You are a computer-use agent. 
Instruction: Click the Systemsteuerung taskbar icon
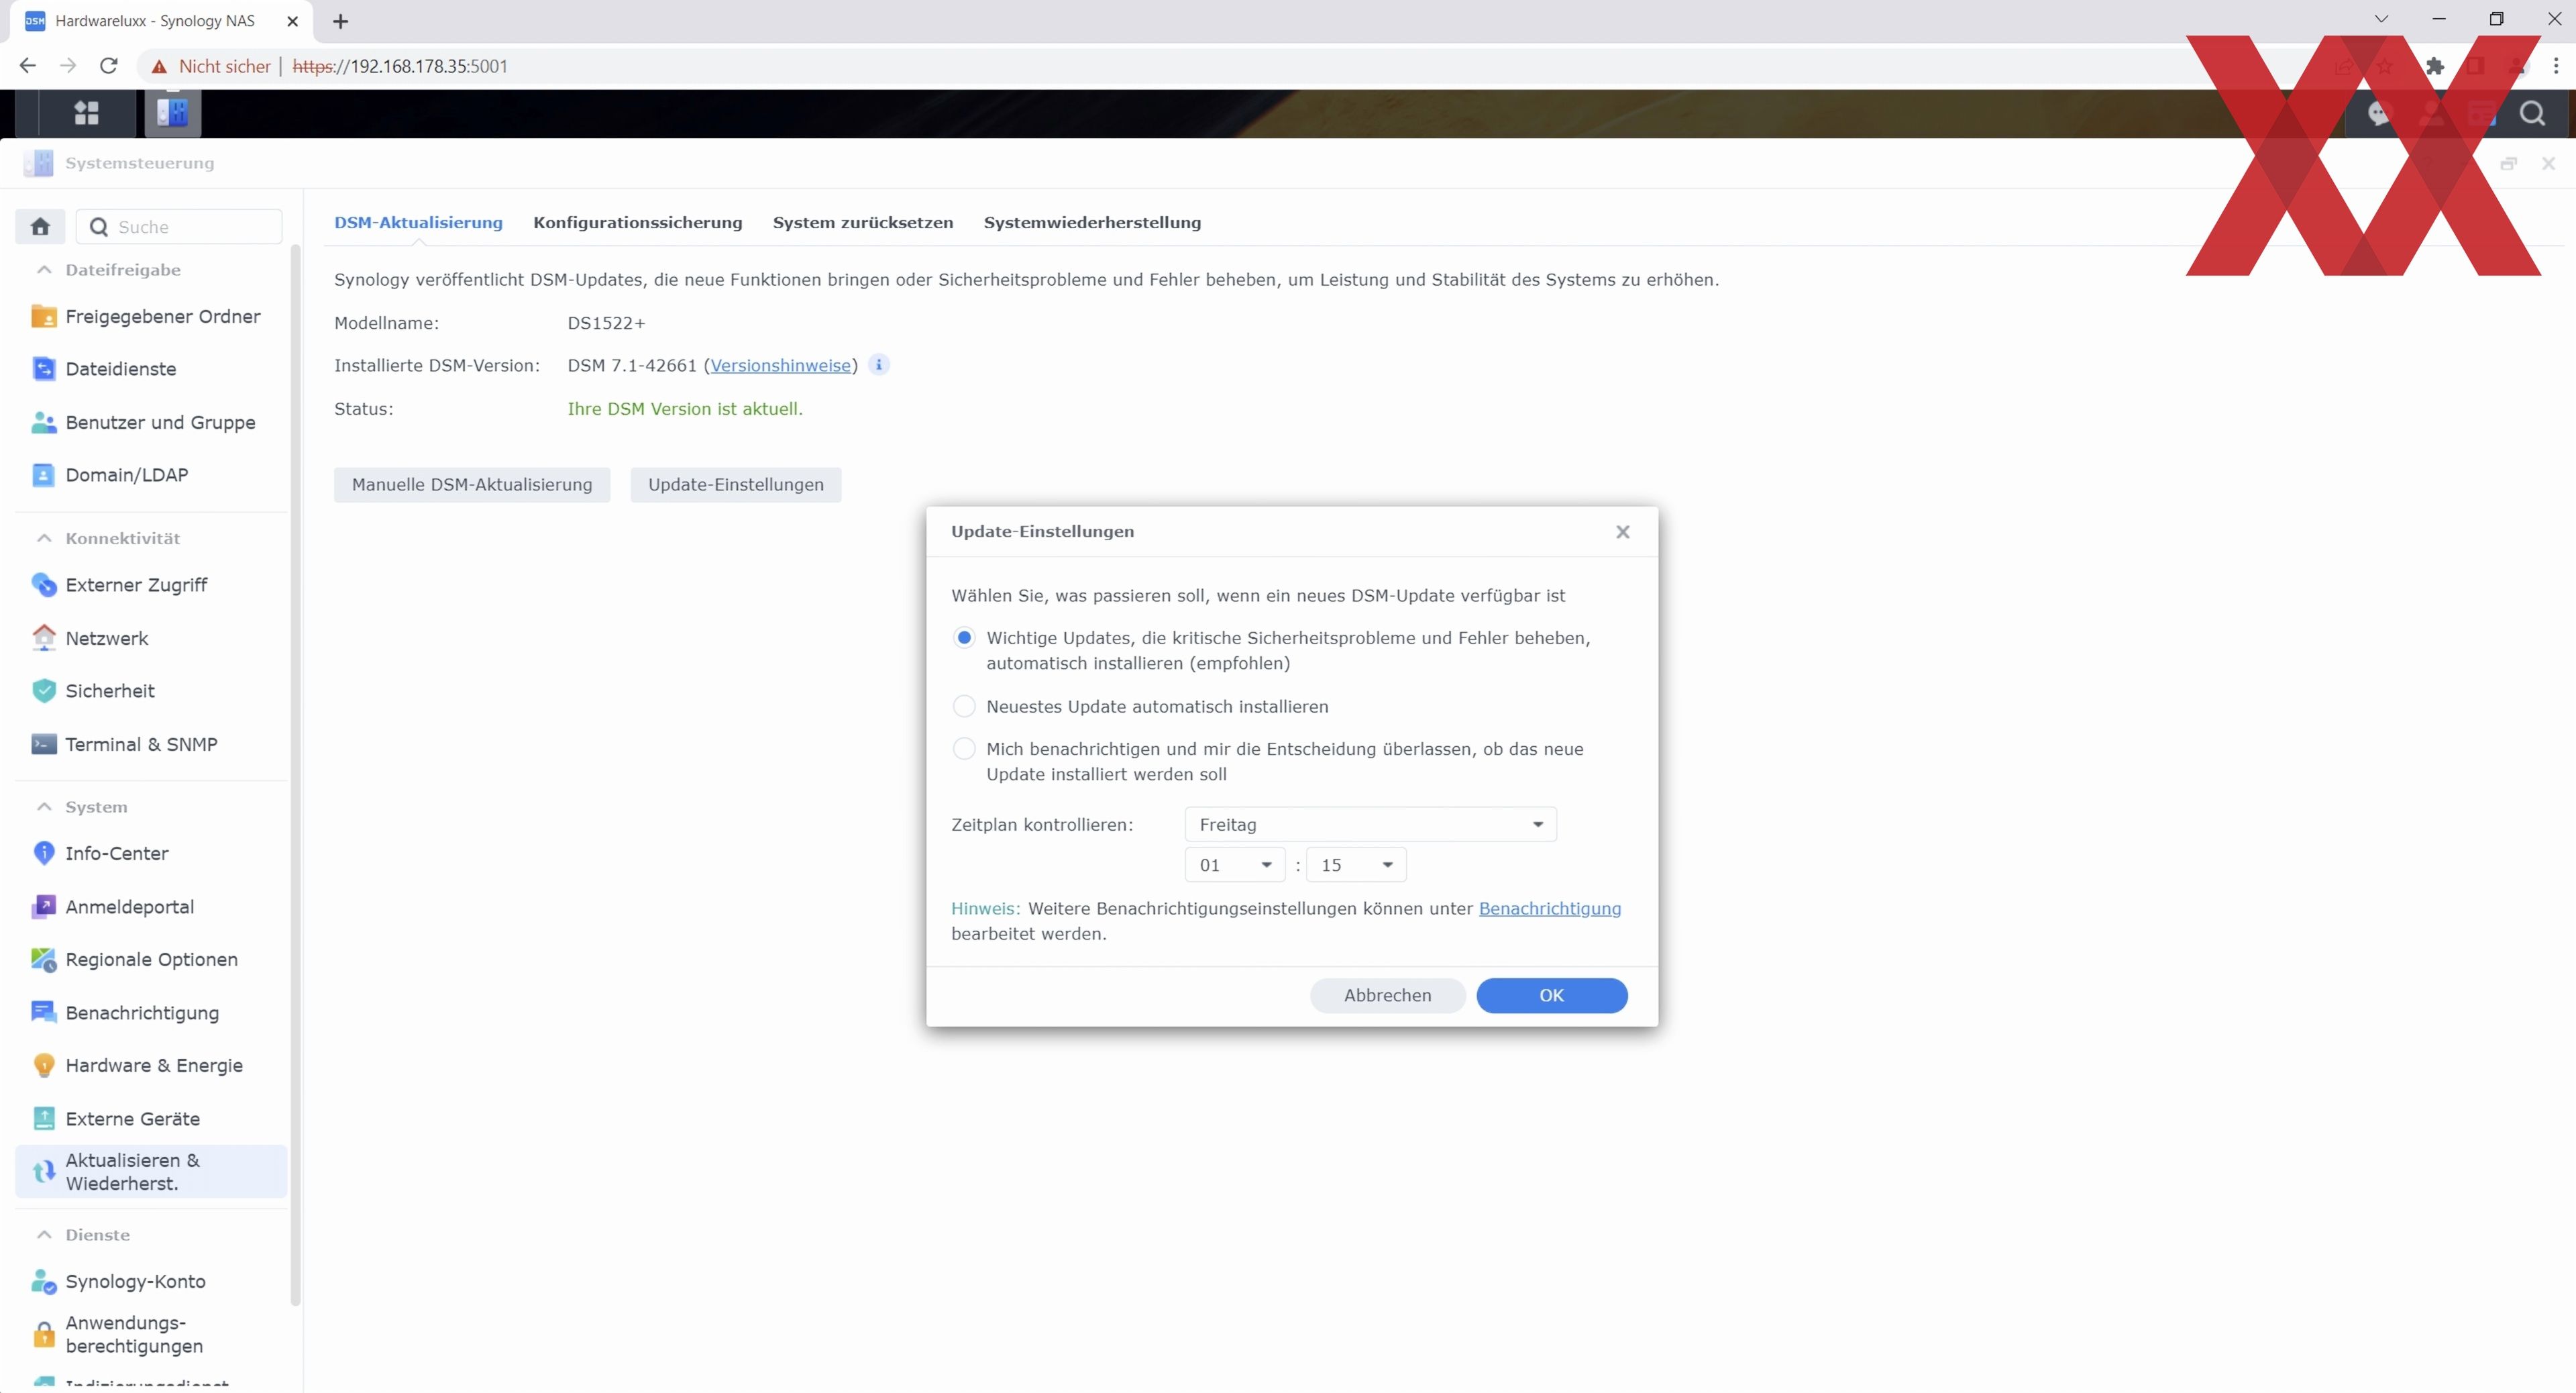(173, 113)
